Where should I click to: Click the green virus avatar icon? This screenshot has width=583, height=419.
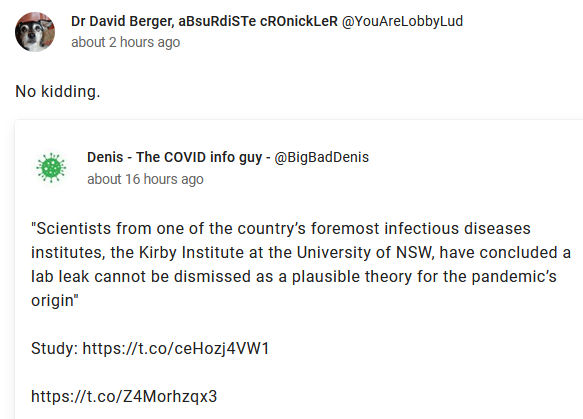(x=51, y=168)
